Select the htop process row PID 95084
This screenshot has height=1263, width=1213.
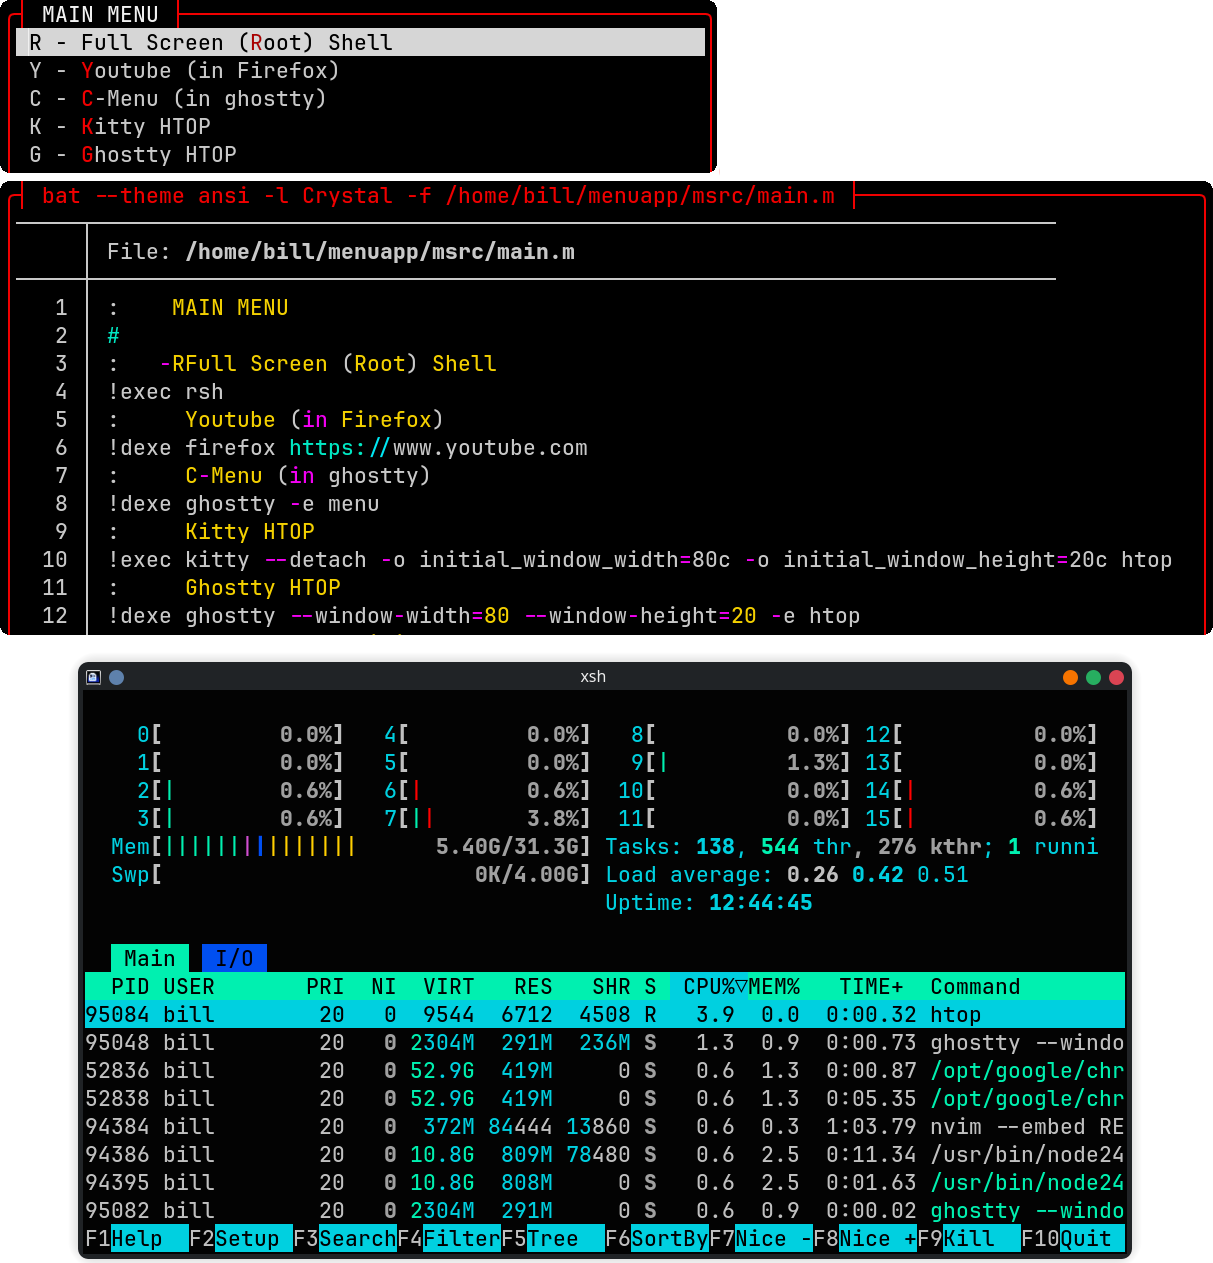click(x=605, y=1014)
